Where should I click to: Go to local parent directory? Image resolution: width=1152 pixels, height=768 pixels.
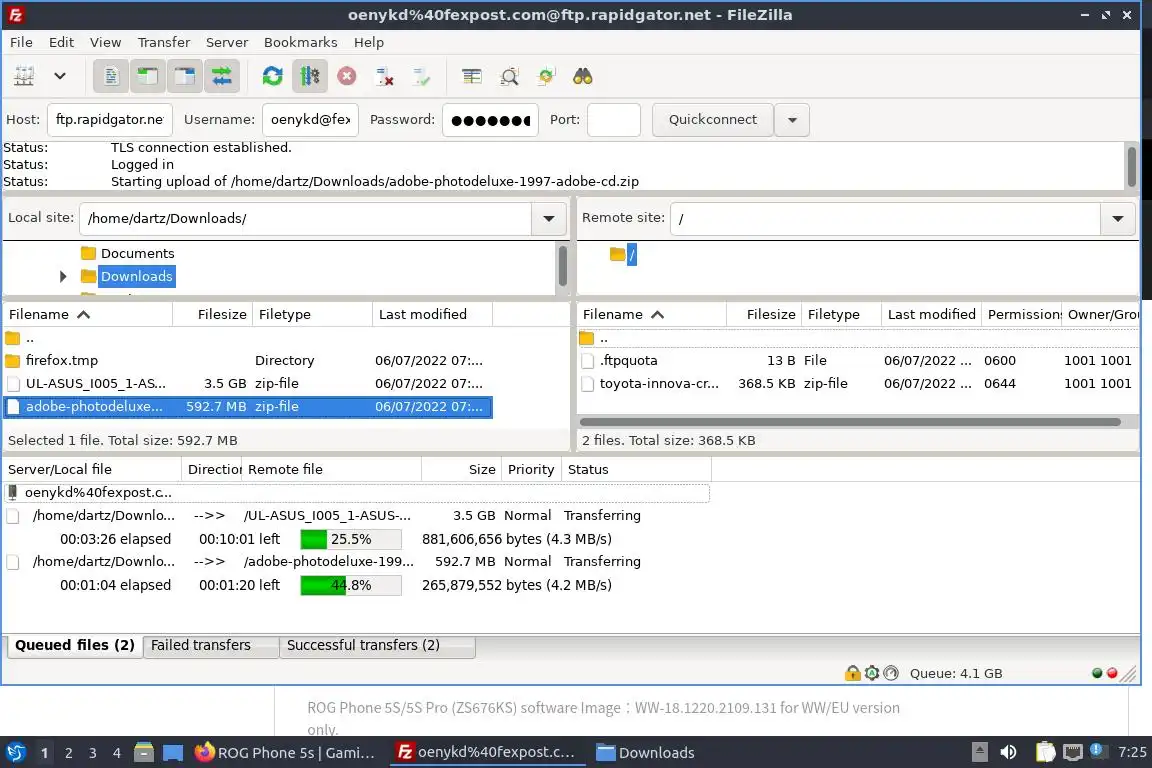[x=248, y=338]
